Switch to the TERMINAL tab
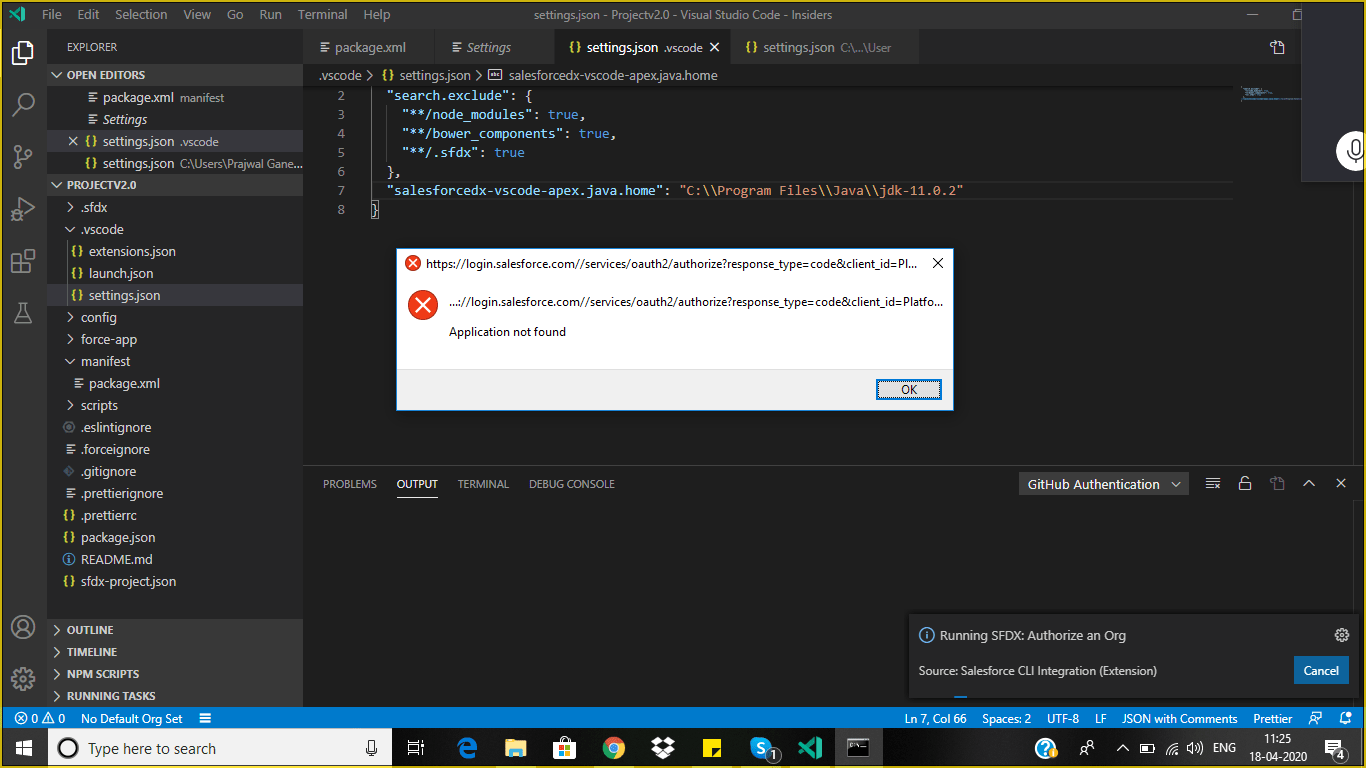Image resolution: width=1366 pixels, height=768 pixels. coord(483,484)
